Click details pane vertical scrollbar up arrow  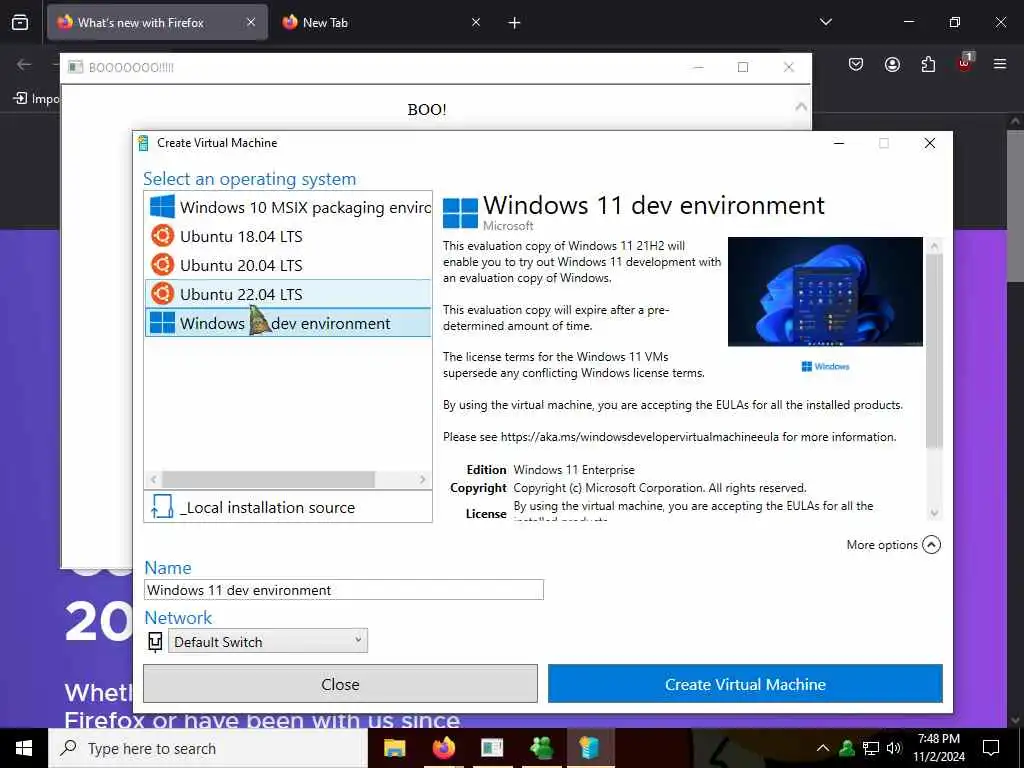coord(934,246)
